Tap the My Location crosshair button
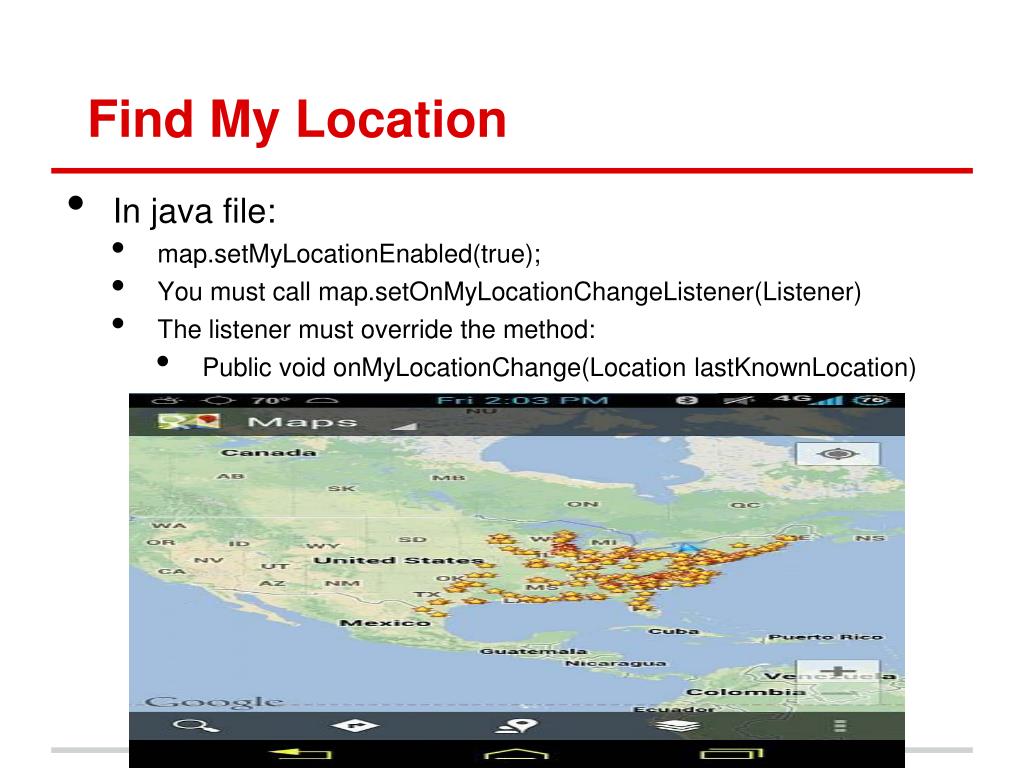Image resolution: width=1024 pixels, height=768 pixels. (838, 453)
